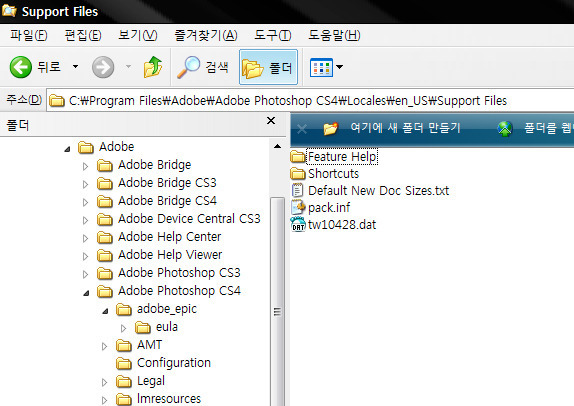Expand the Adobe Help Center node
This screenshot has height=406, width=574.
point(85,239)
